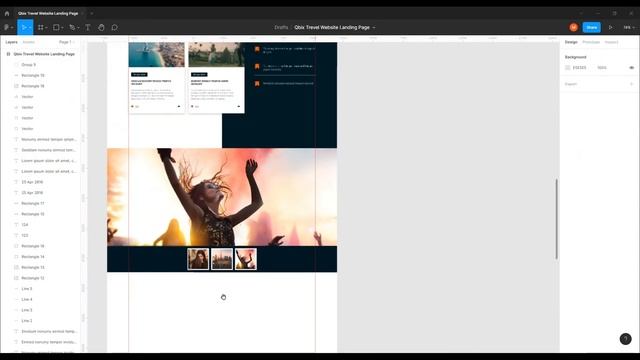Add an export setting with the plus icon
This screenshot has height=360, width=640.
pos(631,84)
